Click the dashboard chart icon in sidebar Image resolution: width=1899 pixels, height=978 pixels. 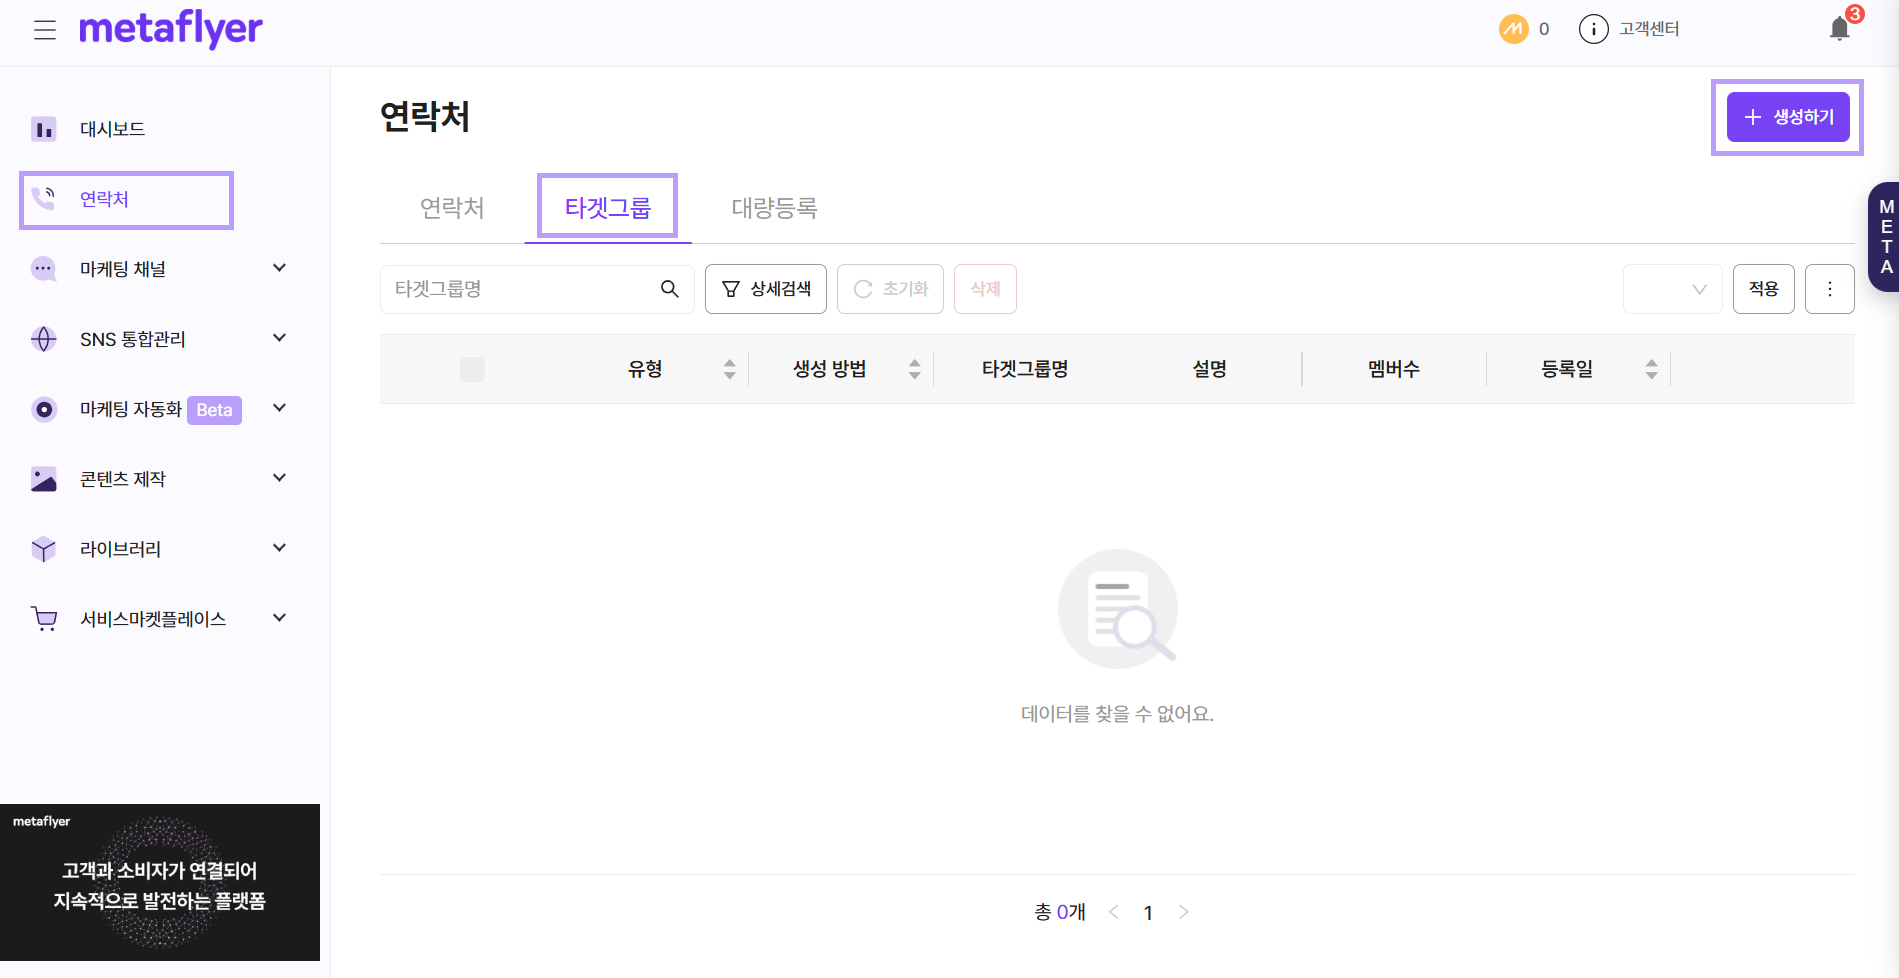tap(44, 129)
